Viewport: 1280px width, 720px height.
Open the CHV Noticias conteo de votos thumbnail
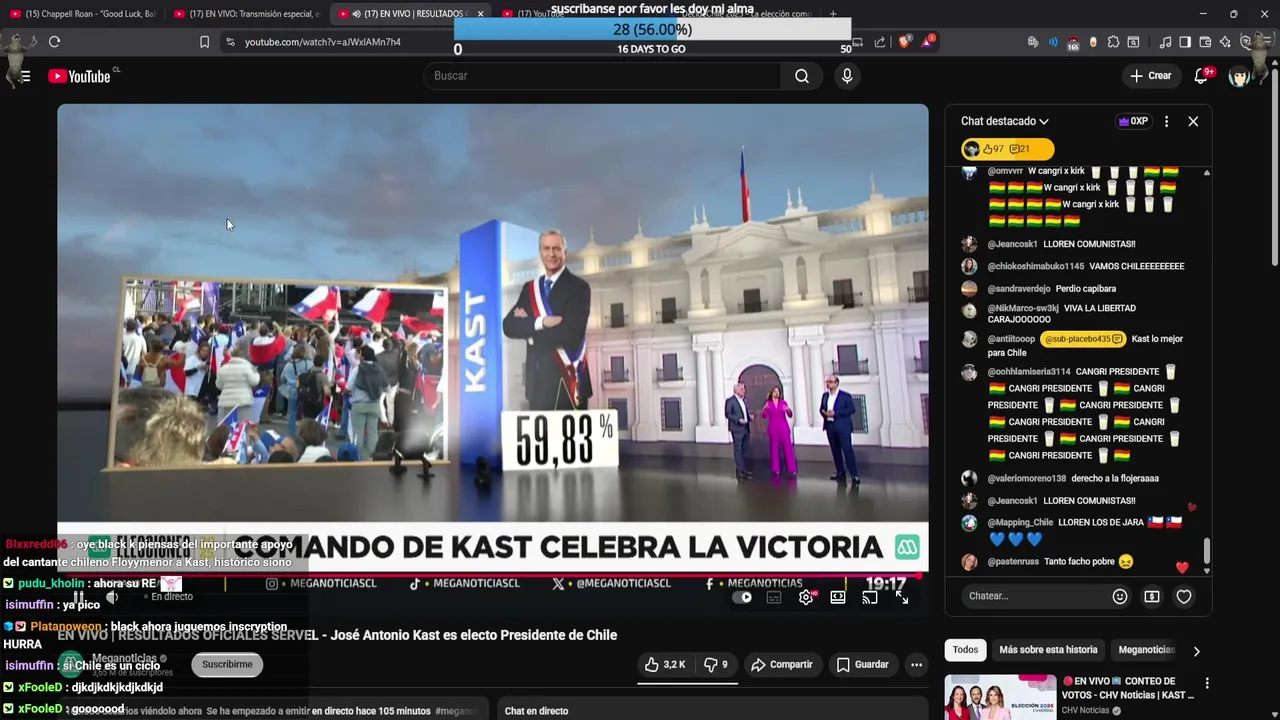pos(1000,697)
